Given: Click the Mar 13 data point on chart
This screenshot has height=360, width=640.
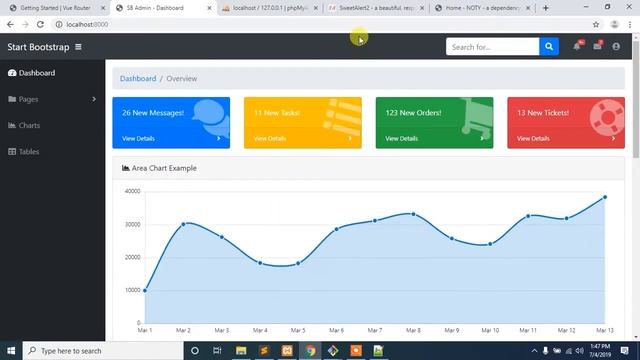Looking at the screenshot, I should [605, 197].
